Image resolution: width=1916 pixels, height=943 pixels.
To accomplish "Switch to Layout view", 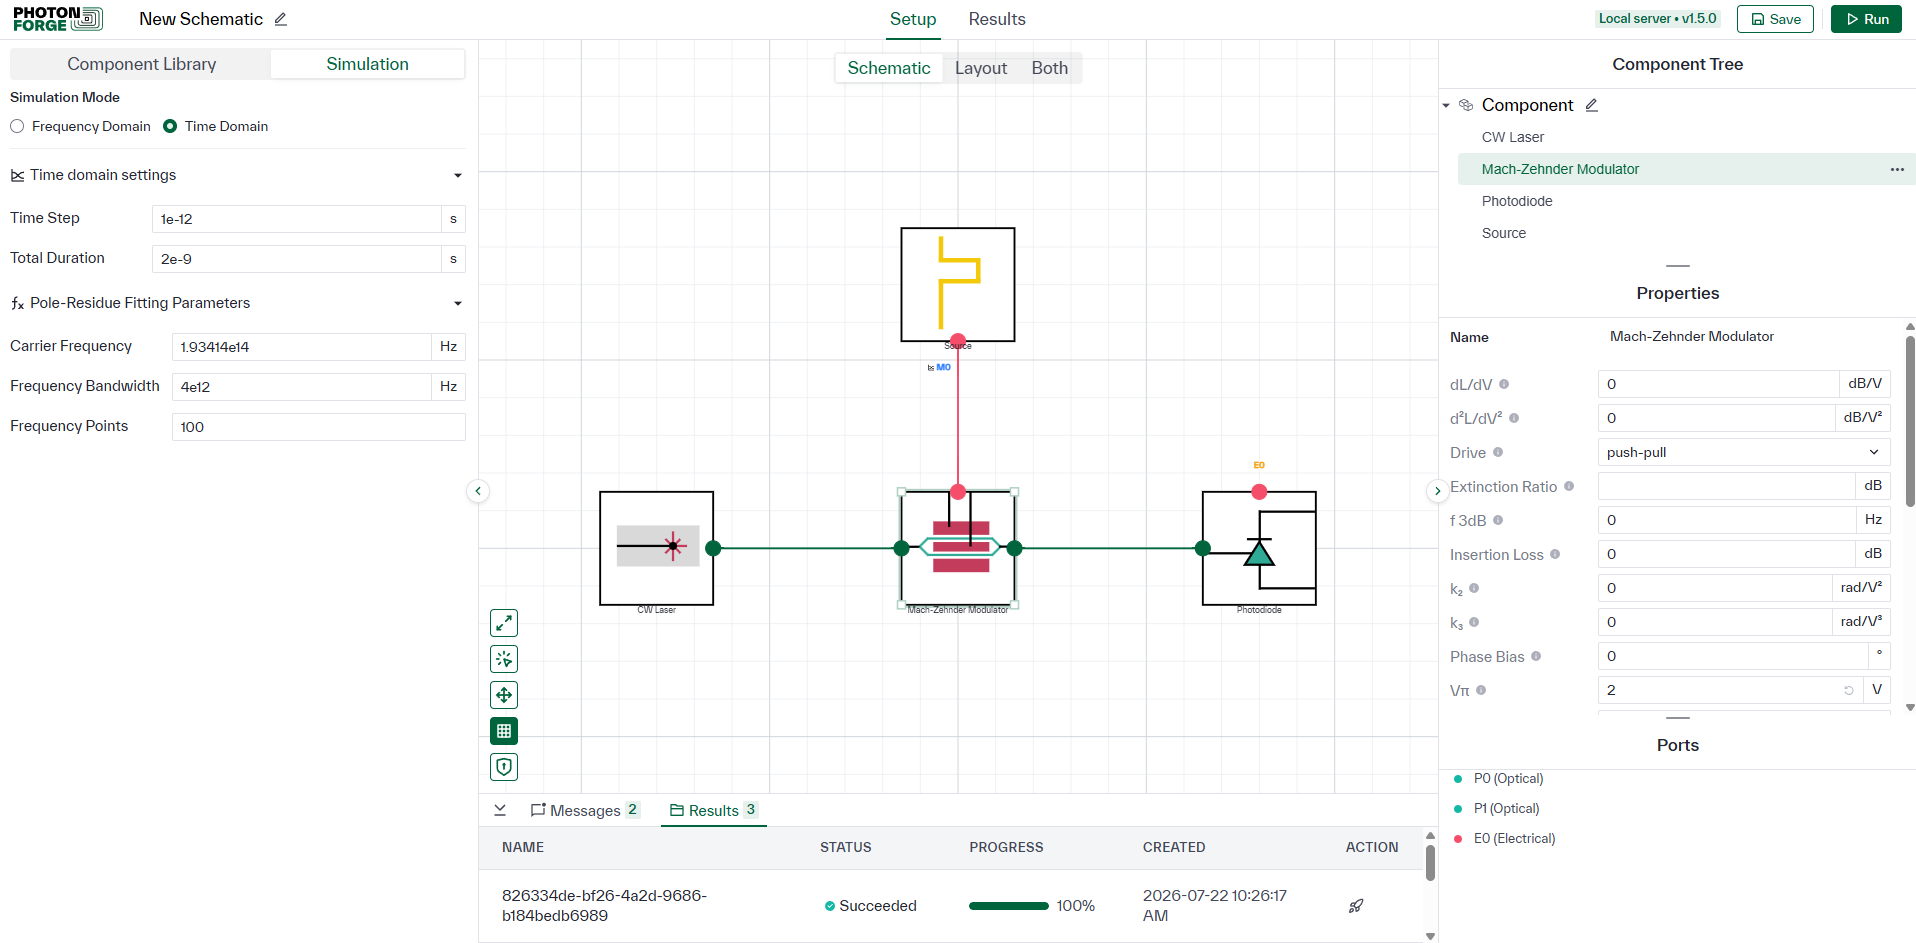I will 981,68.
